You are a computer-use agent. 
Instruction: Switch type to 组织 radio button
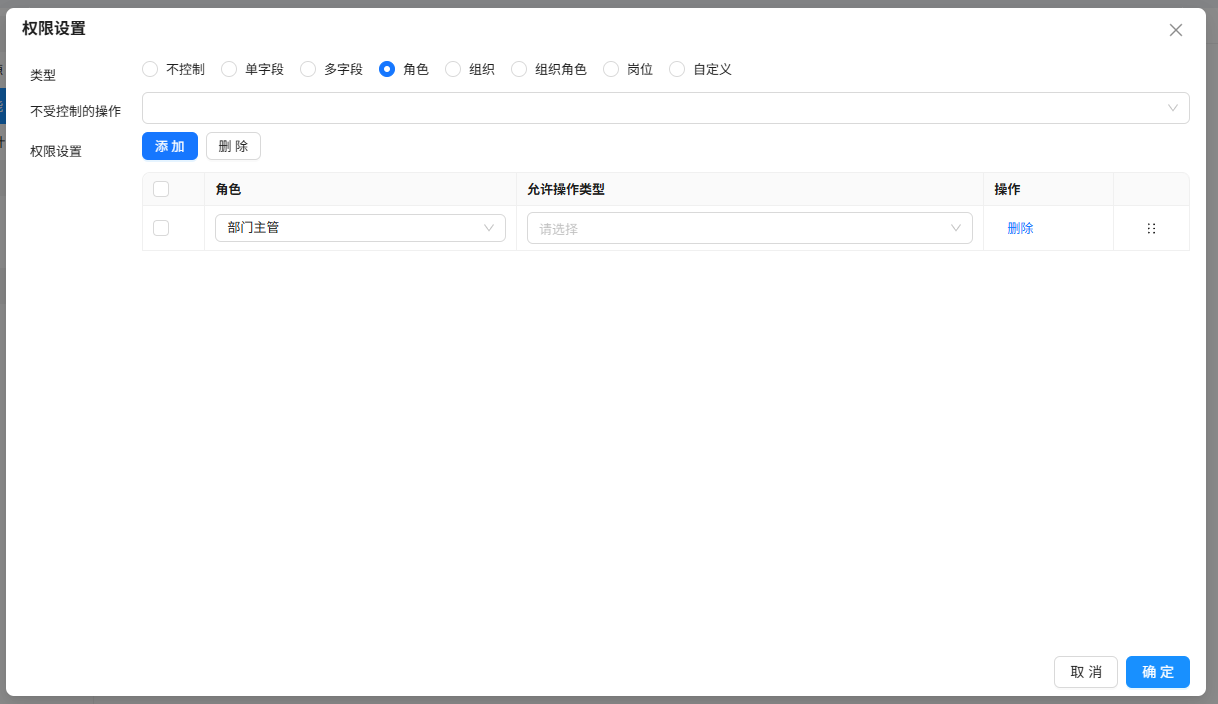point(453,69)
